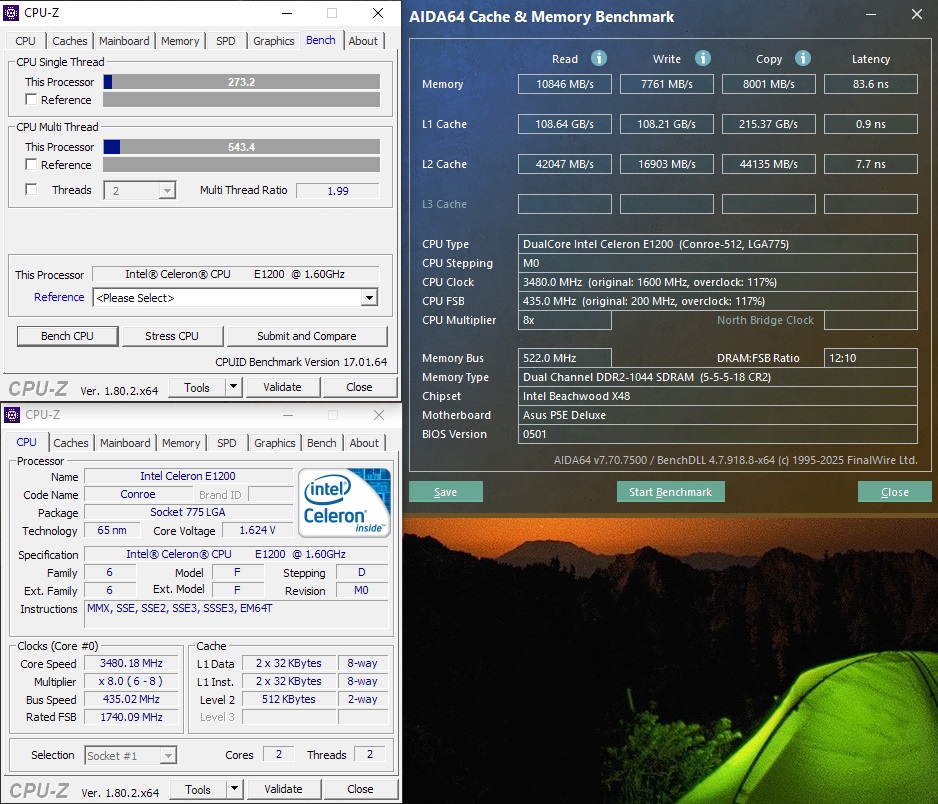Click the Bench CPU button
This screenshot has width=938, height=804.
tap(68, 336)
